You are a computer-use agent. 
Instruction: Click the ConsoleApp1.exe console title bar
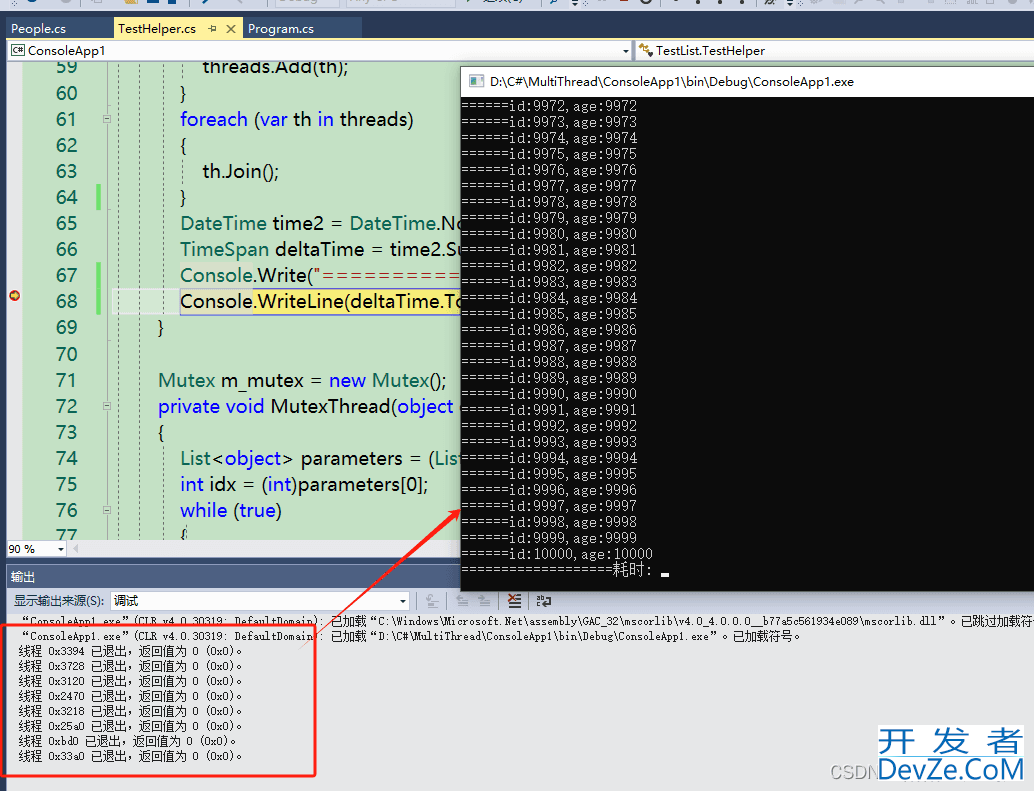[747, 82]
